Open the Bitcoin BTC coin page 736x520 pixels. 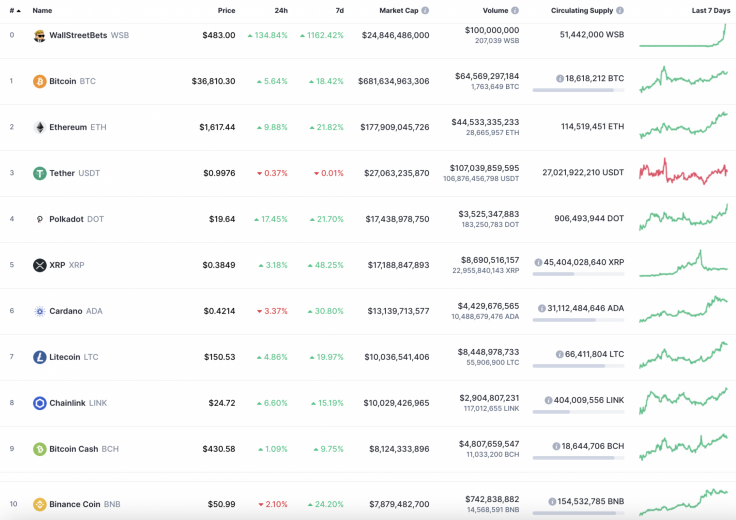point(72,81)
